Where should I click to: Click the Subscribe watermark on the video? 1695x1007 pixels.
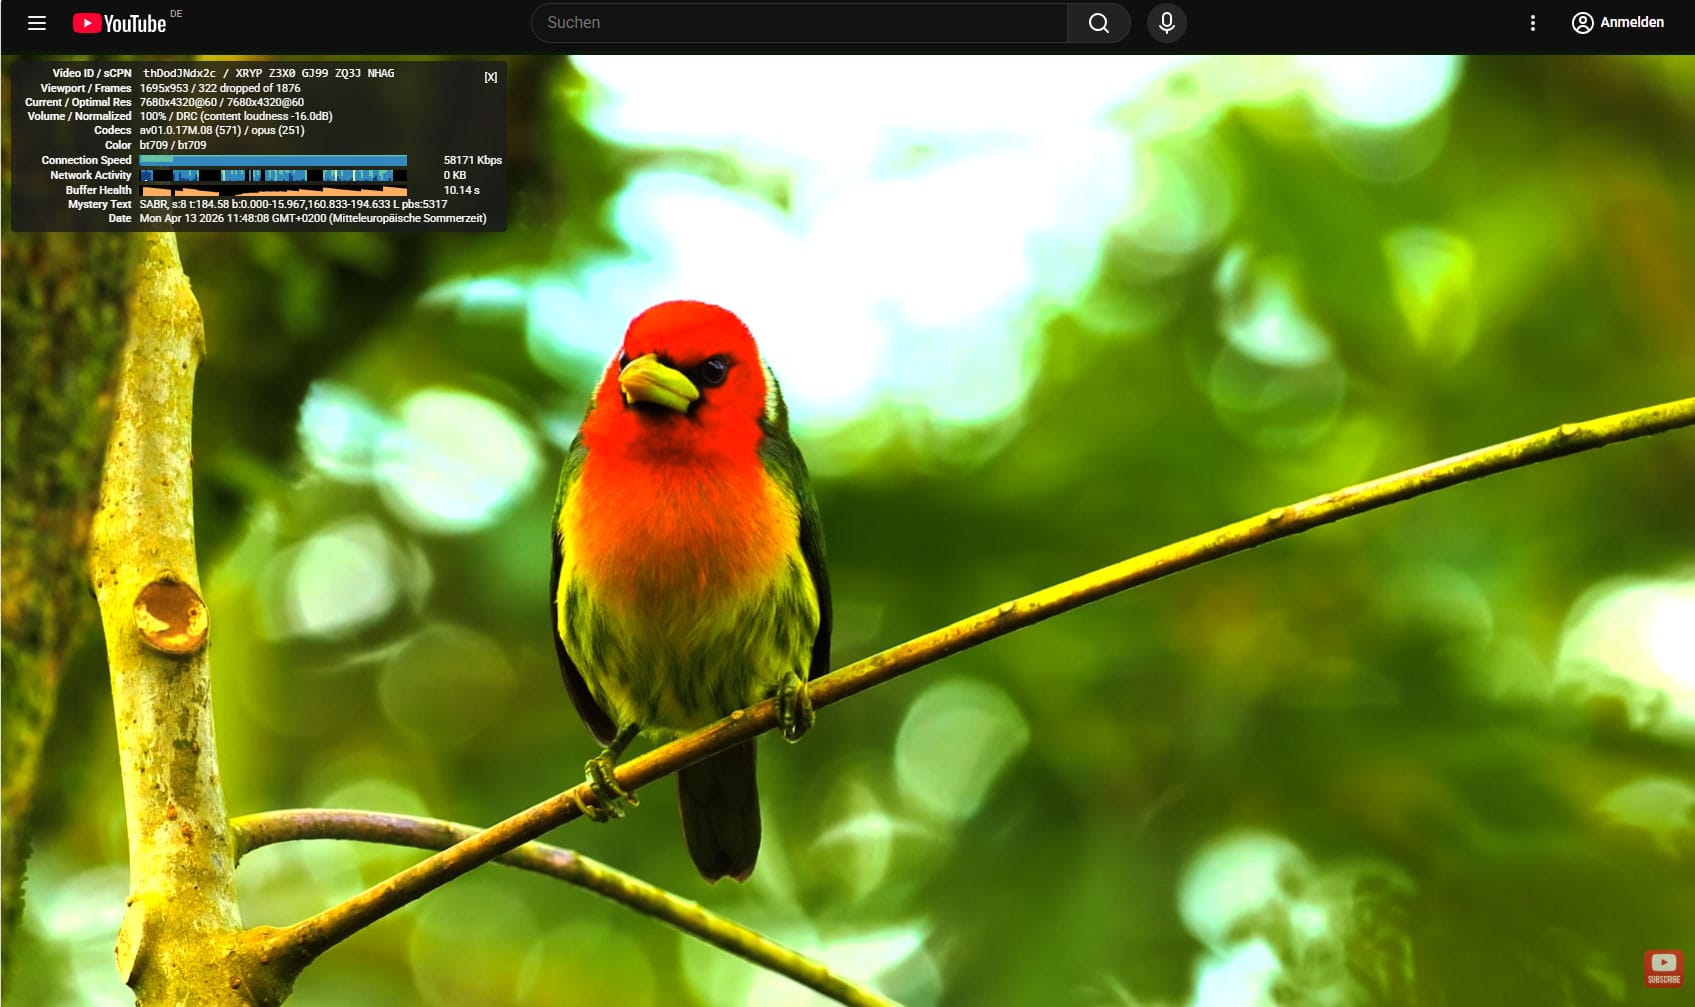pos(1663,967)
